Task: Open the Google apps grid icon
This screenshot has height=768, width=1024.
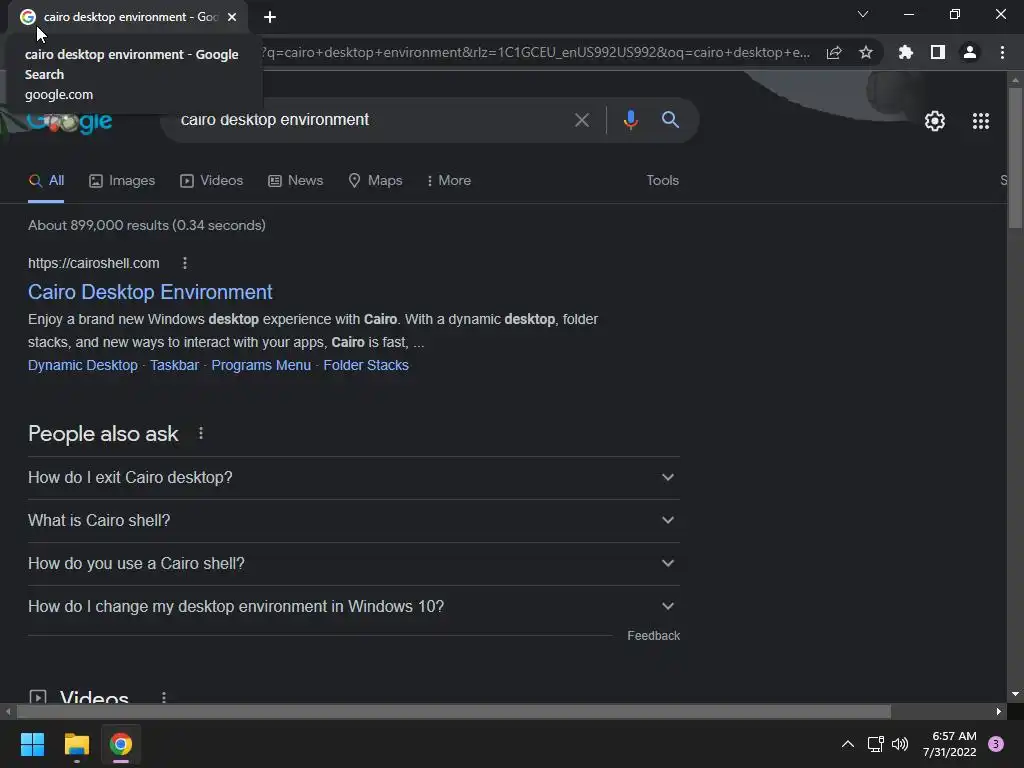Action: (x=981, y=121)
